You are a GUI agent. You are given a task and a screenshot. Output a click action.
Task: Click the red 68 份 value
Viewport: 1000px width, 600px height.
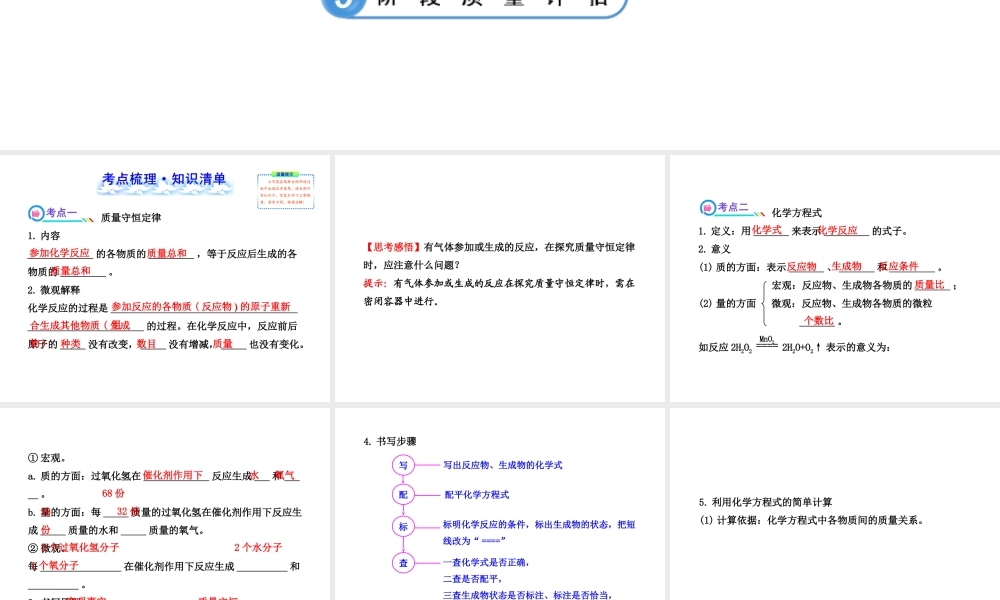pos(113,493)
